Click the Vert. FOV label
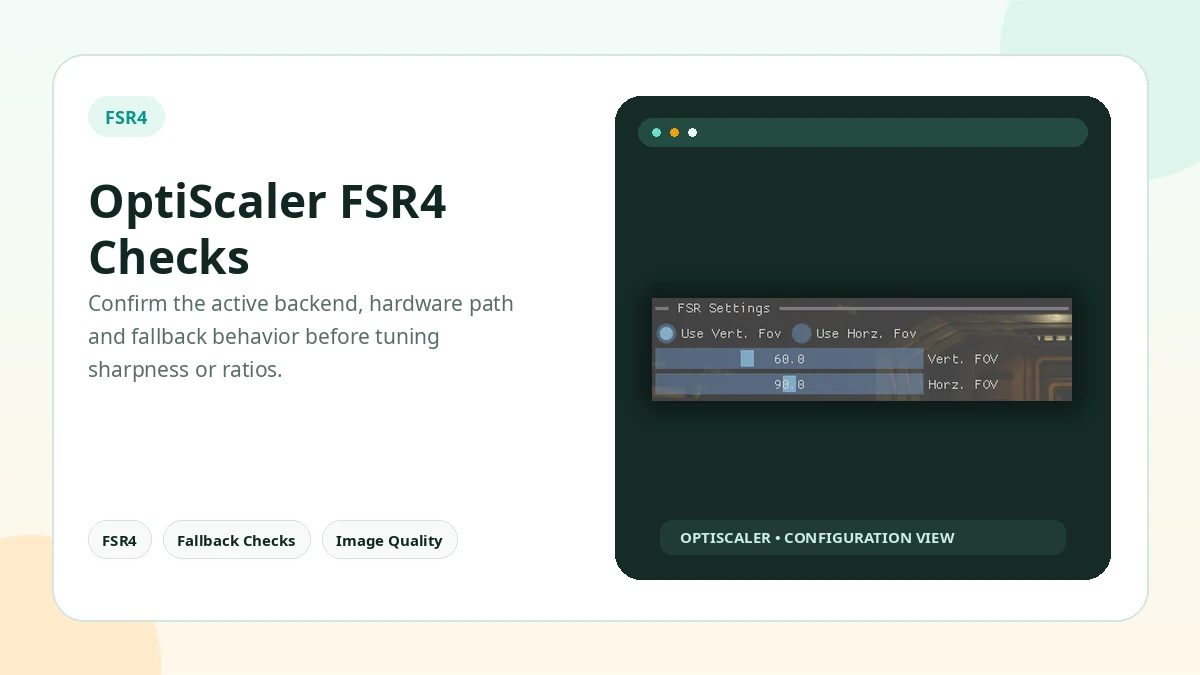Viewport: 1200px width, 675px height. 963,359
